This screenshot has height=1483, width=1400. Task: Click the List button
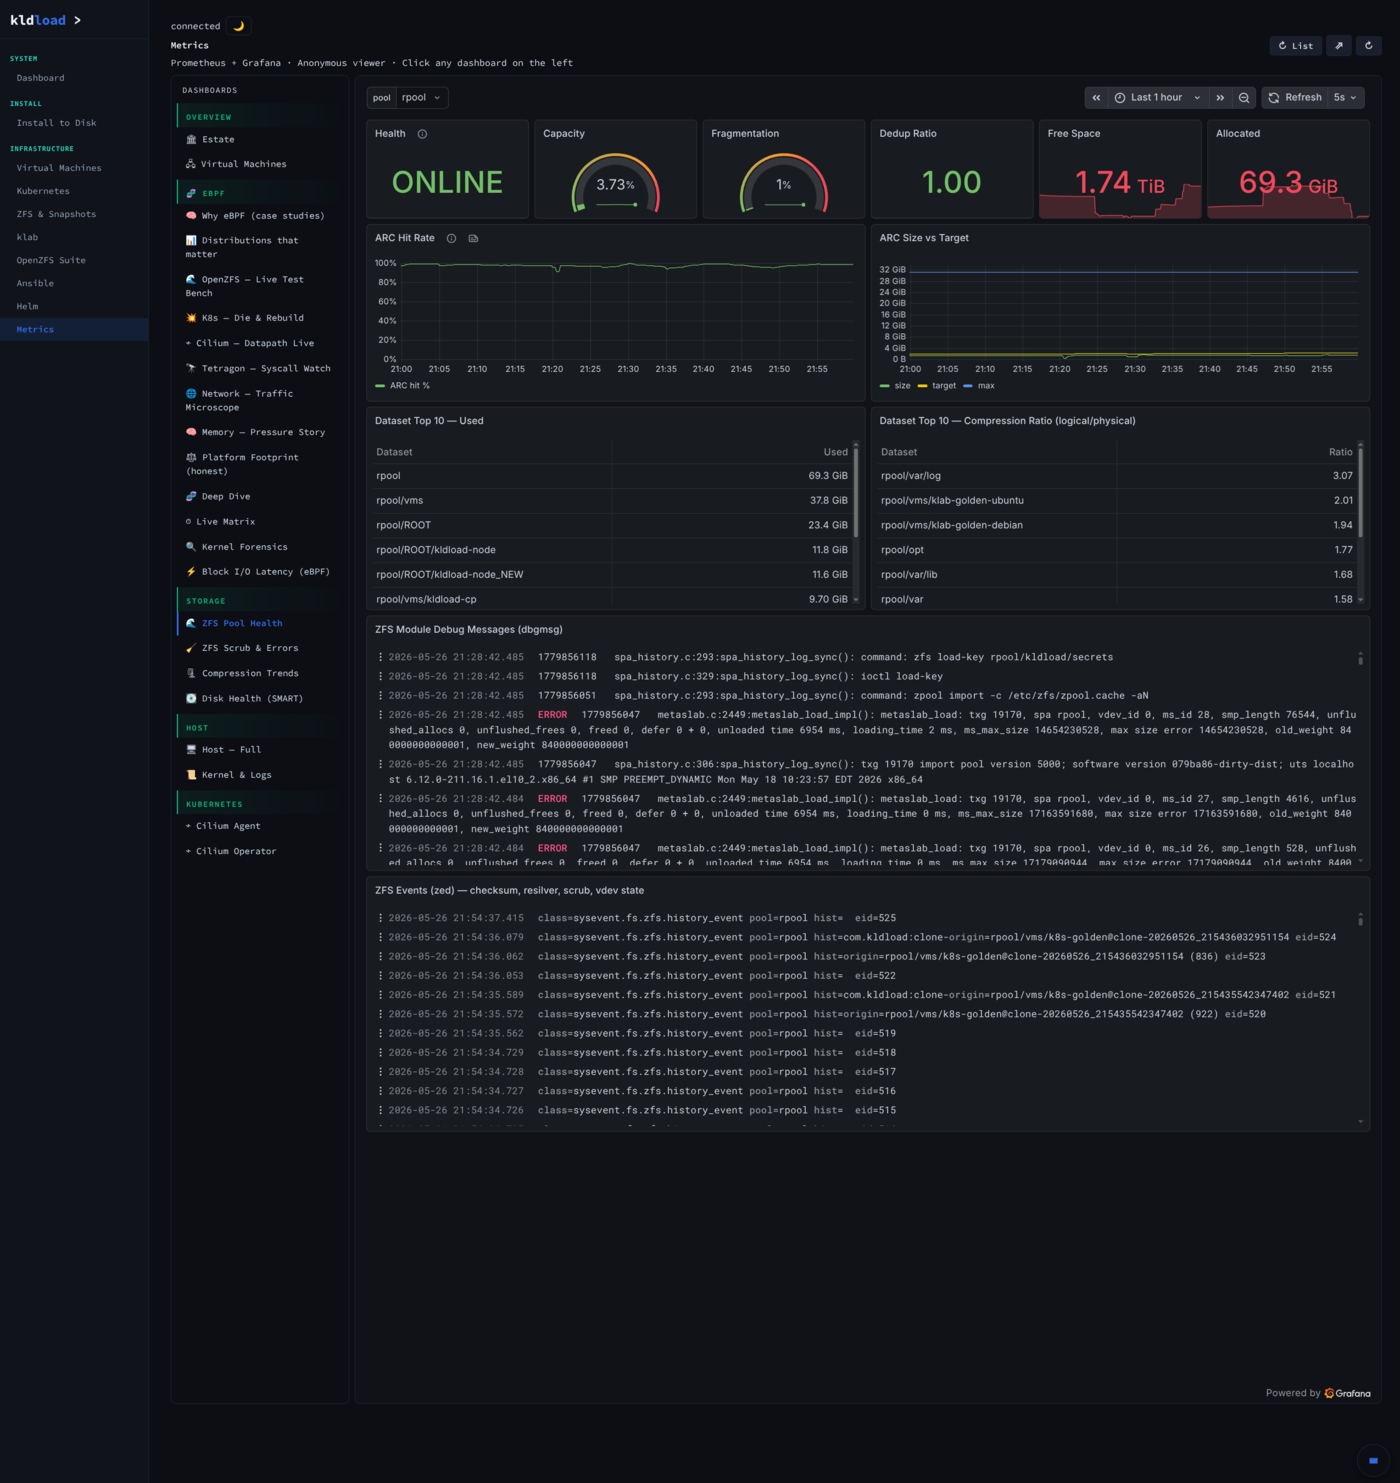pyautogui.click(x=1296, y=45)
